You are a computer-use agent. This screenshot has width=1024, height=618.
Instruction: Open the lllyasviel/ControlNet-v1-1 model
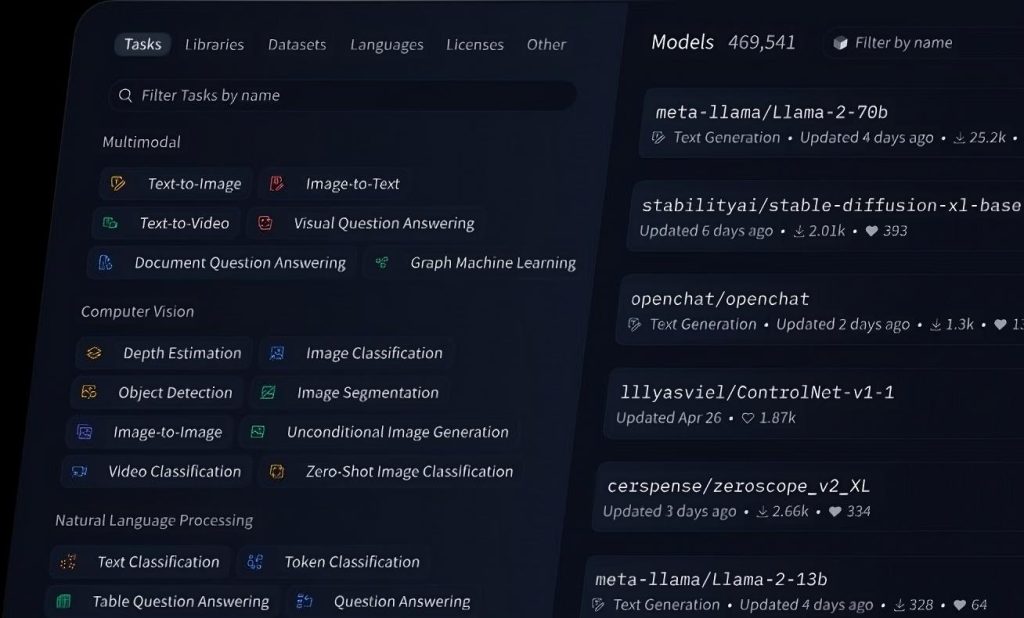point(760,392)
